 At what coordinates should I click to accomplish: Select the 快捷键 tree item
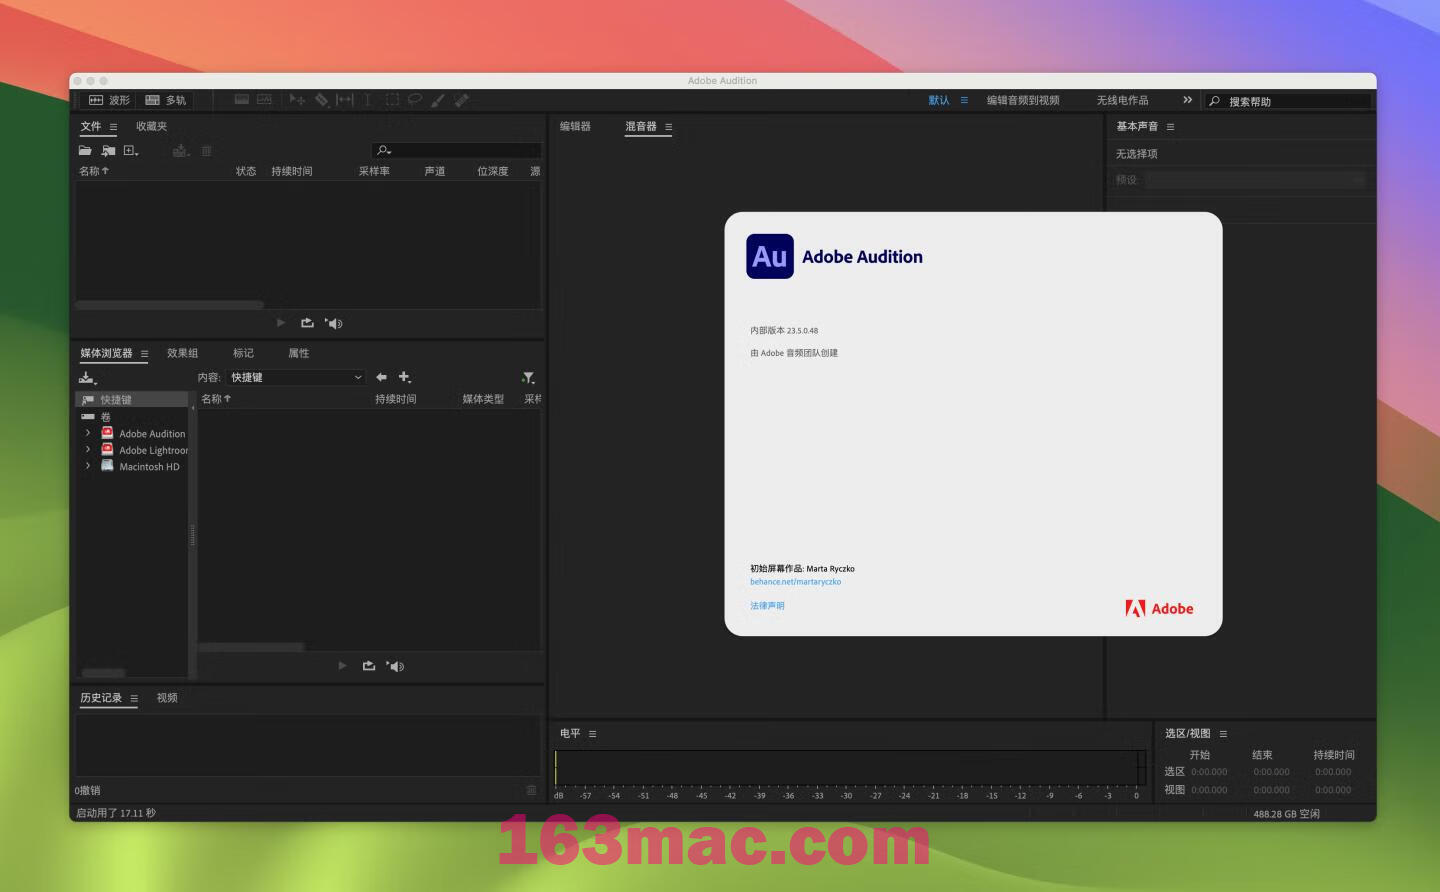132,399
